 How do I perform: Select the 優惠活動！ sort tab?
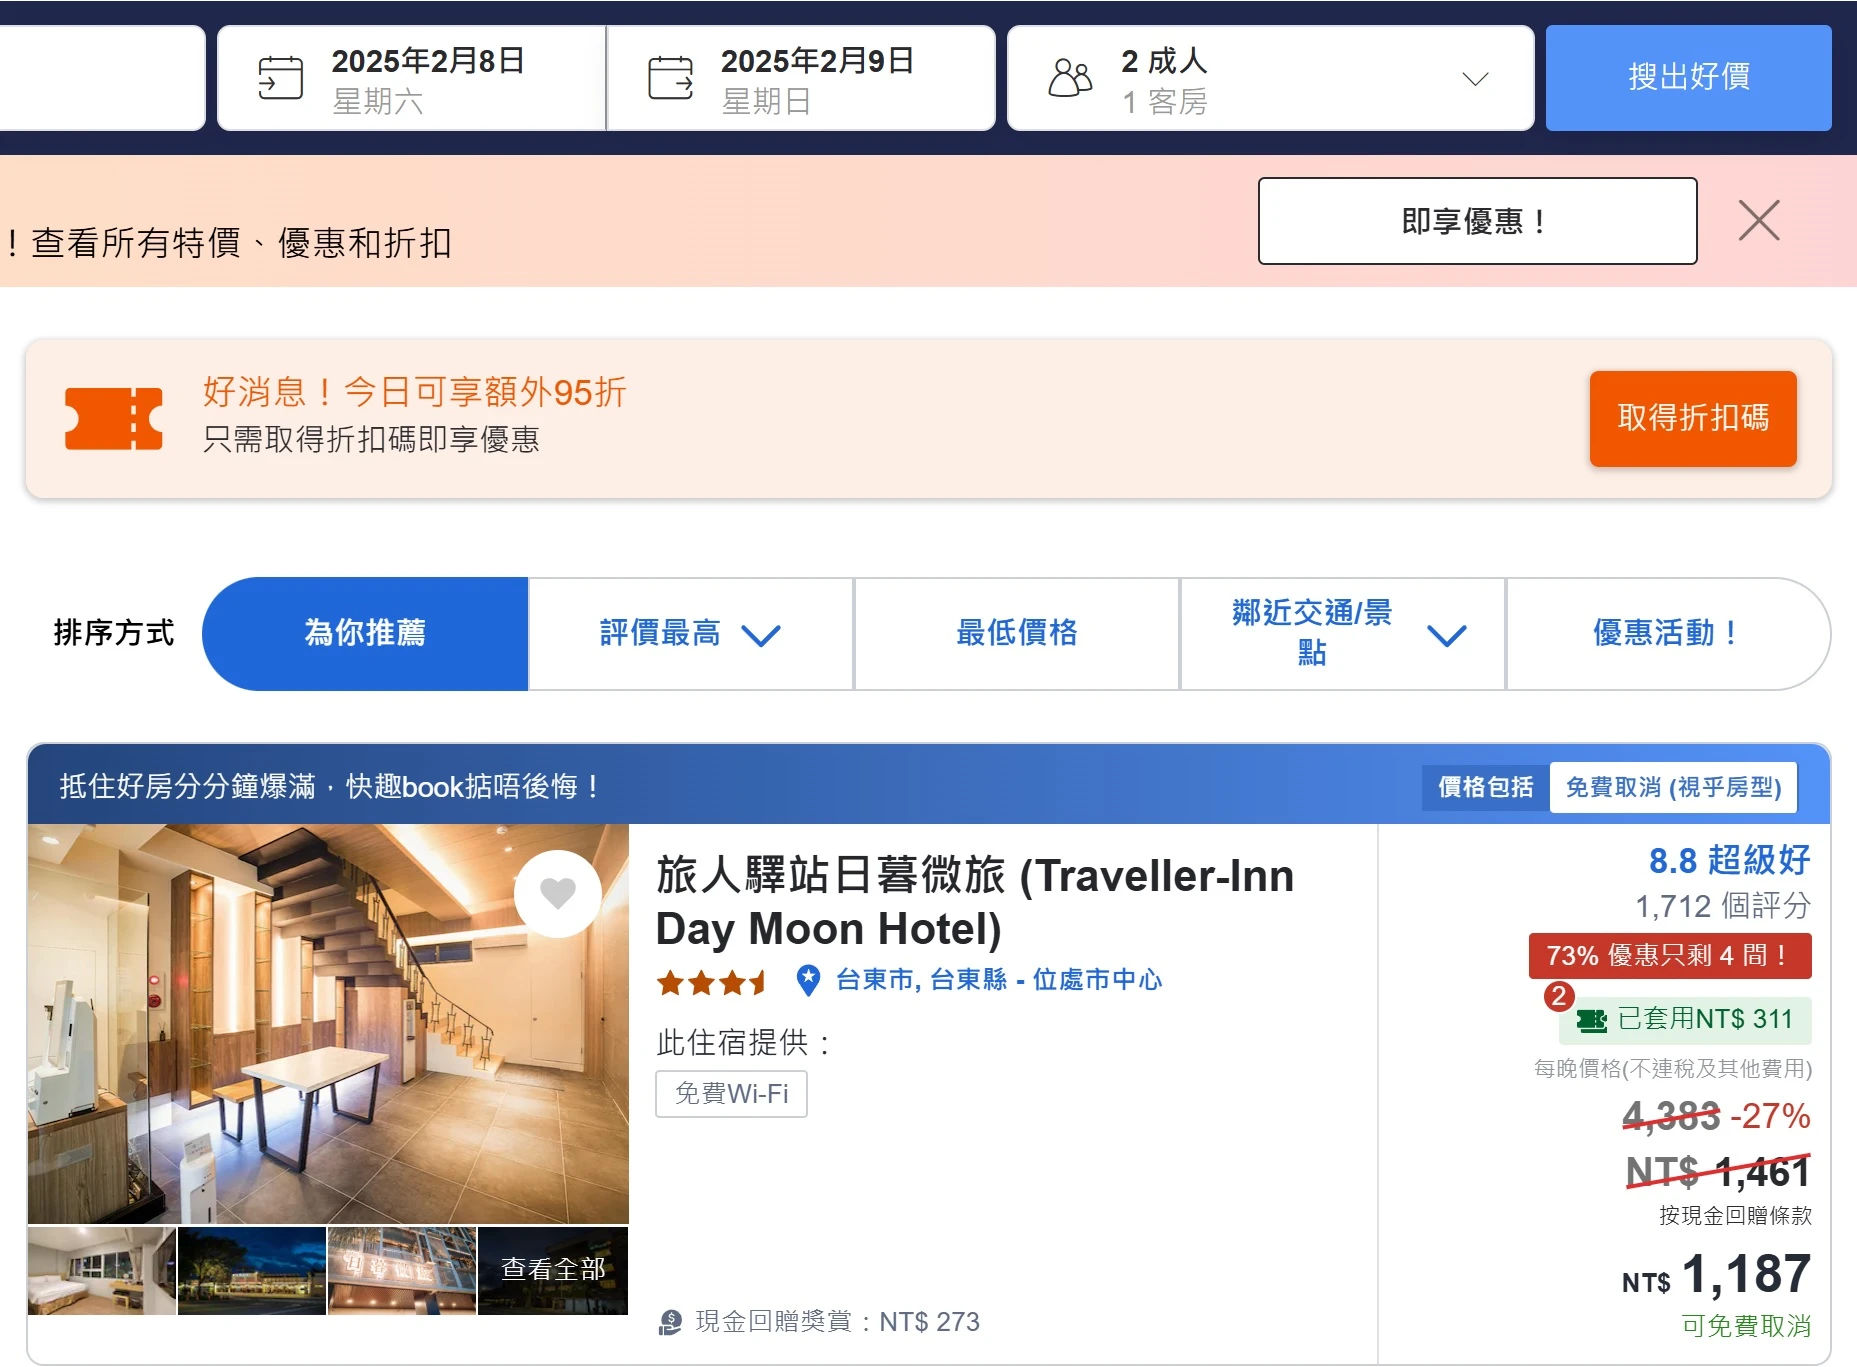[1668, 633]
